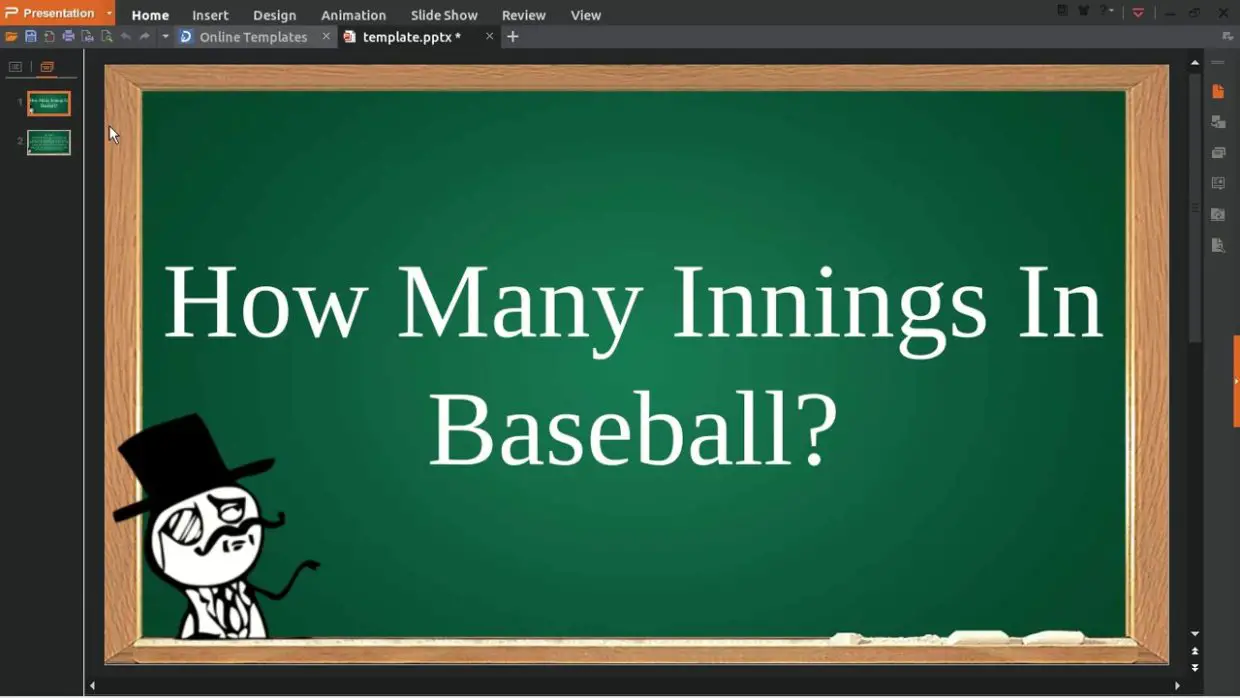Switch to outline view in the left pane

coord(14,66)
